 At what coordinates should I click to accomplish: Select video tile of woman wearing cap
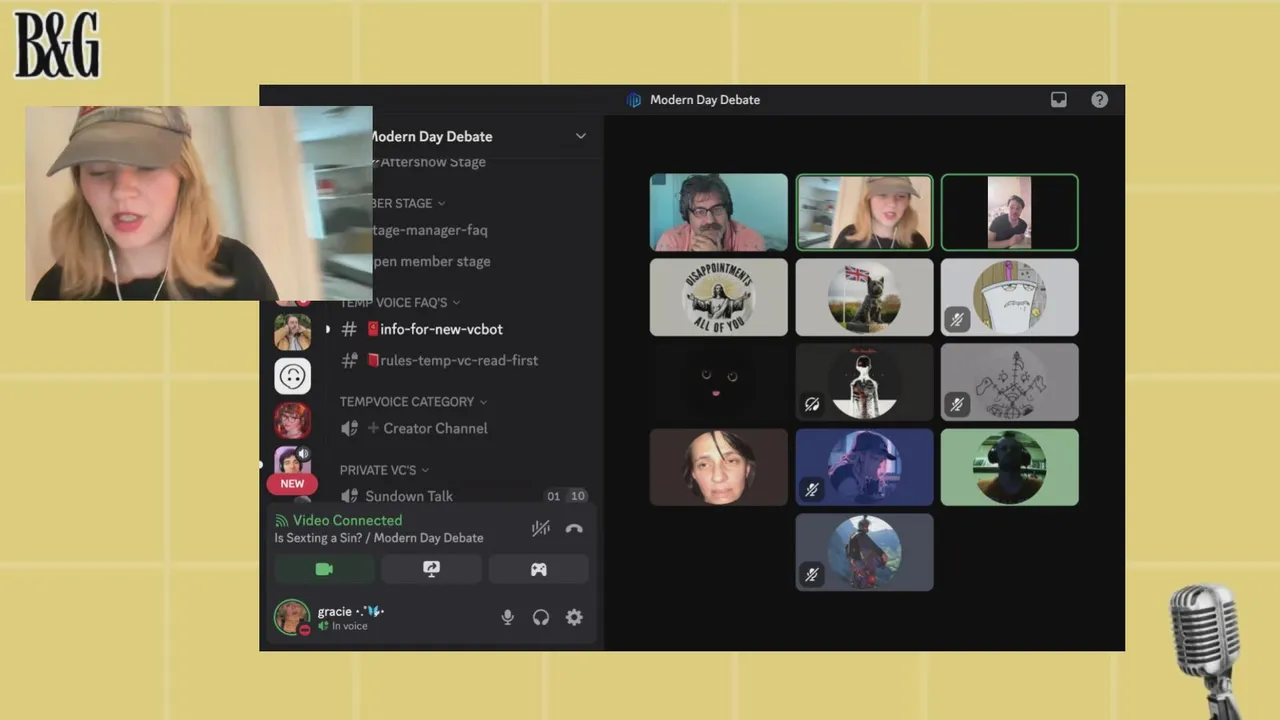864,212
